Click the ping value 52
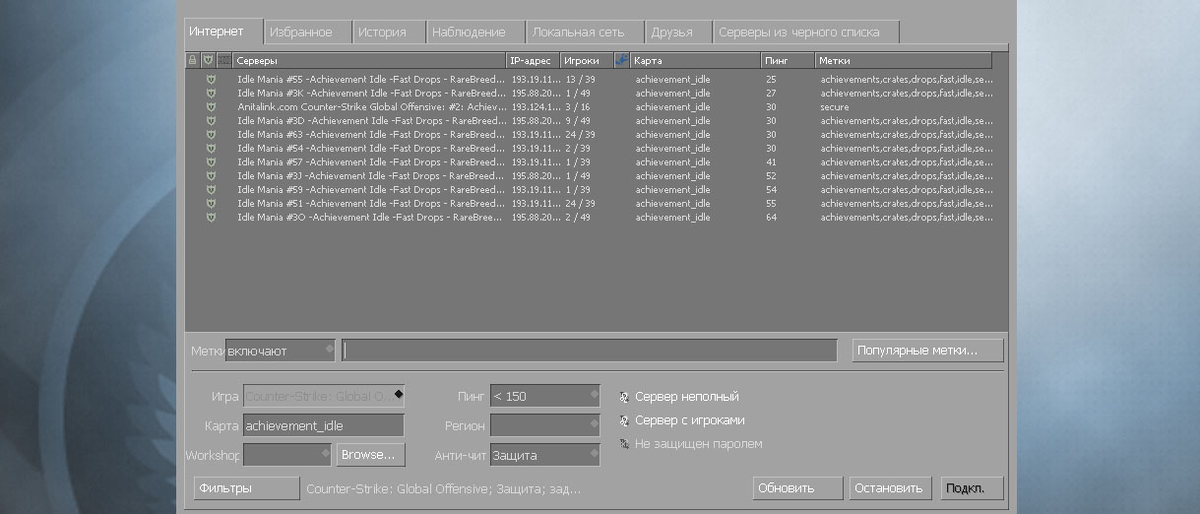Image resolution: width=1200 pixels, height=514 pixels. (x=771, y=176)
